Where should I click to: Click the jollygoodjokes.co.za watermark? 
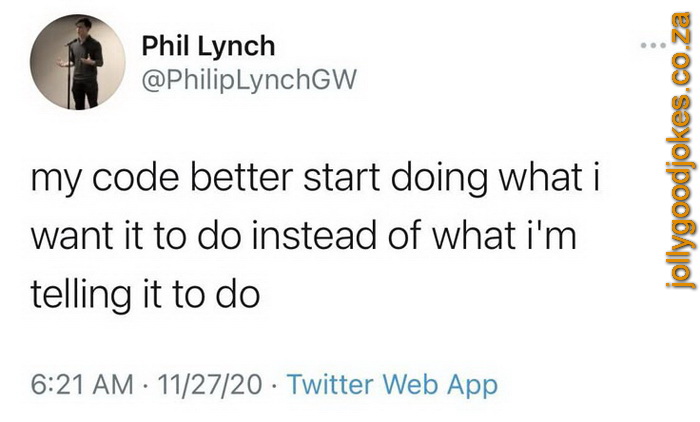(x=680, y=151)
